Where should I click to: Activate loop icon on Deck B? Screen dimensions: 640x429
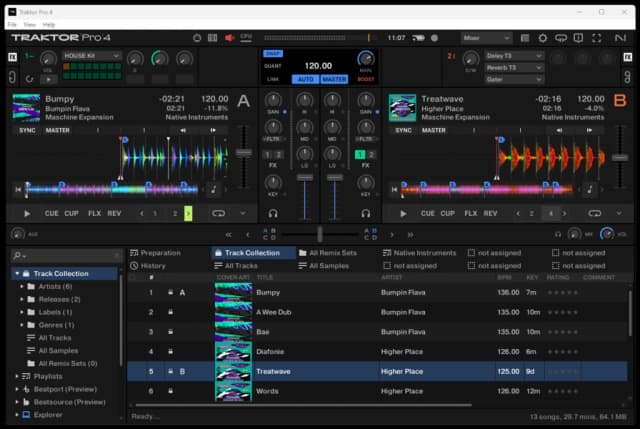coord(595,213)
